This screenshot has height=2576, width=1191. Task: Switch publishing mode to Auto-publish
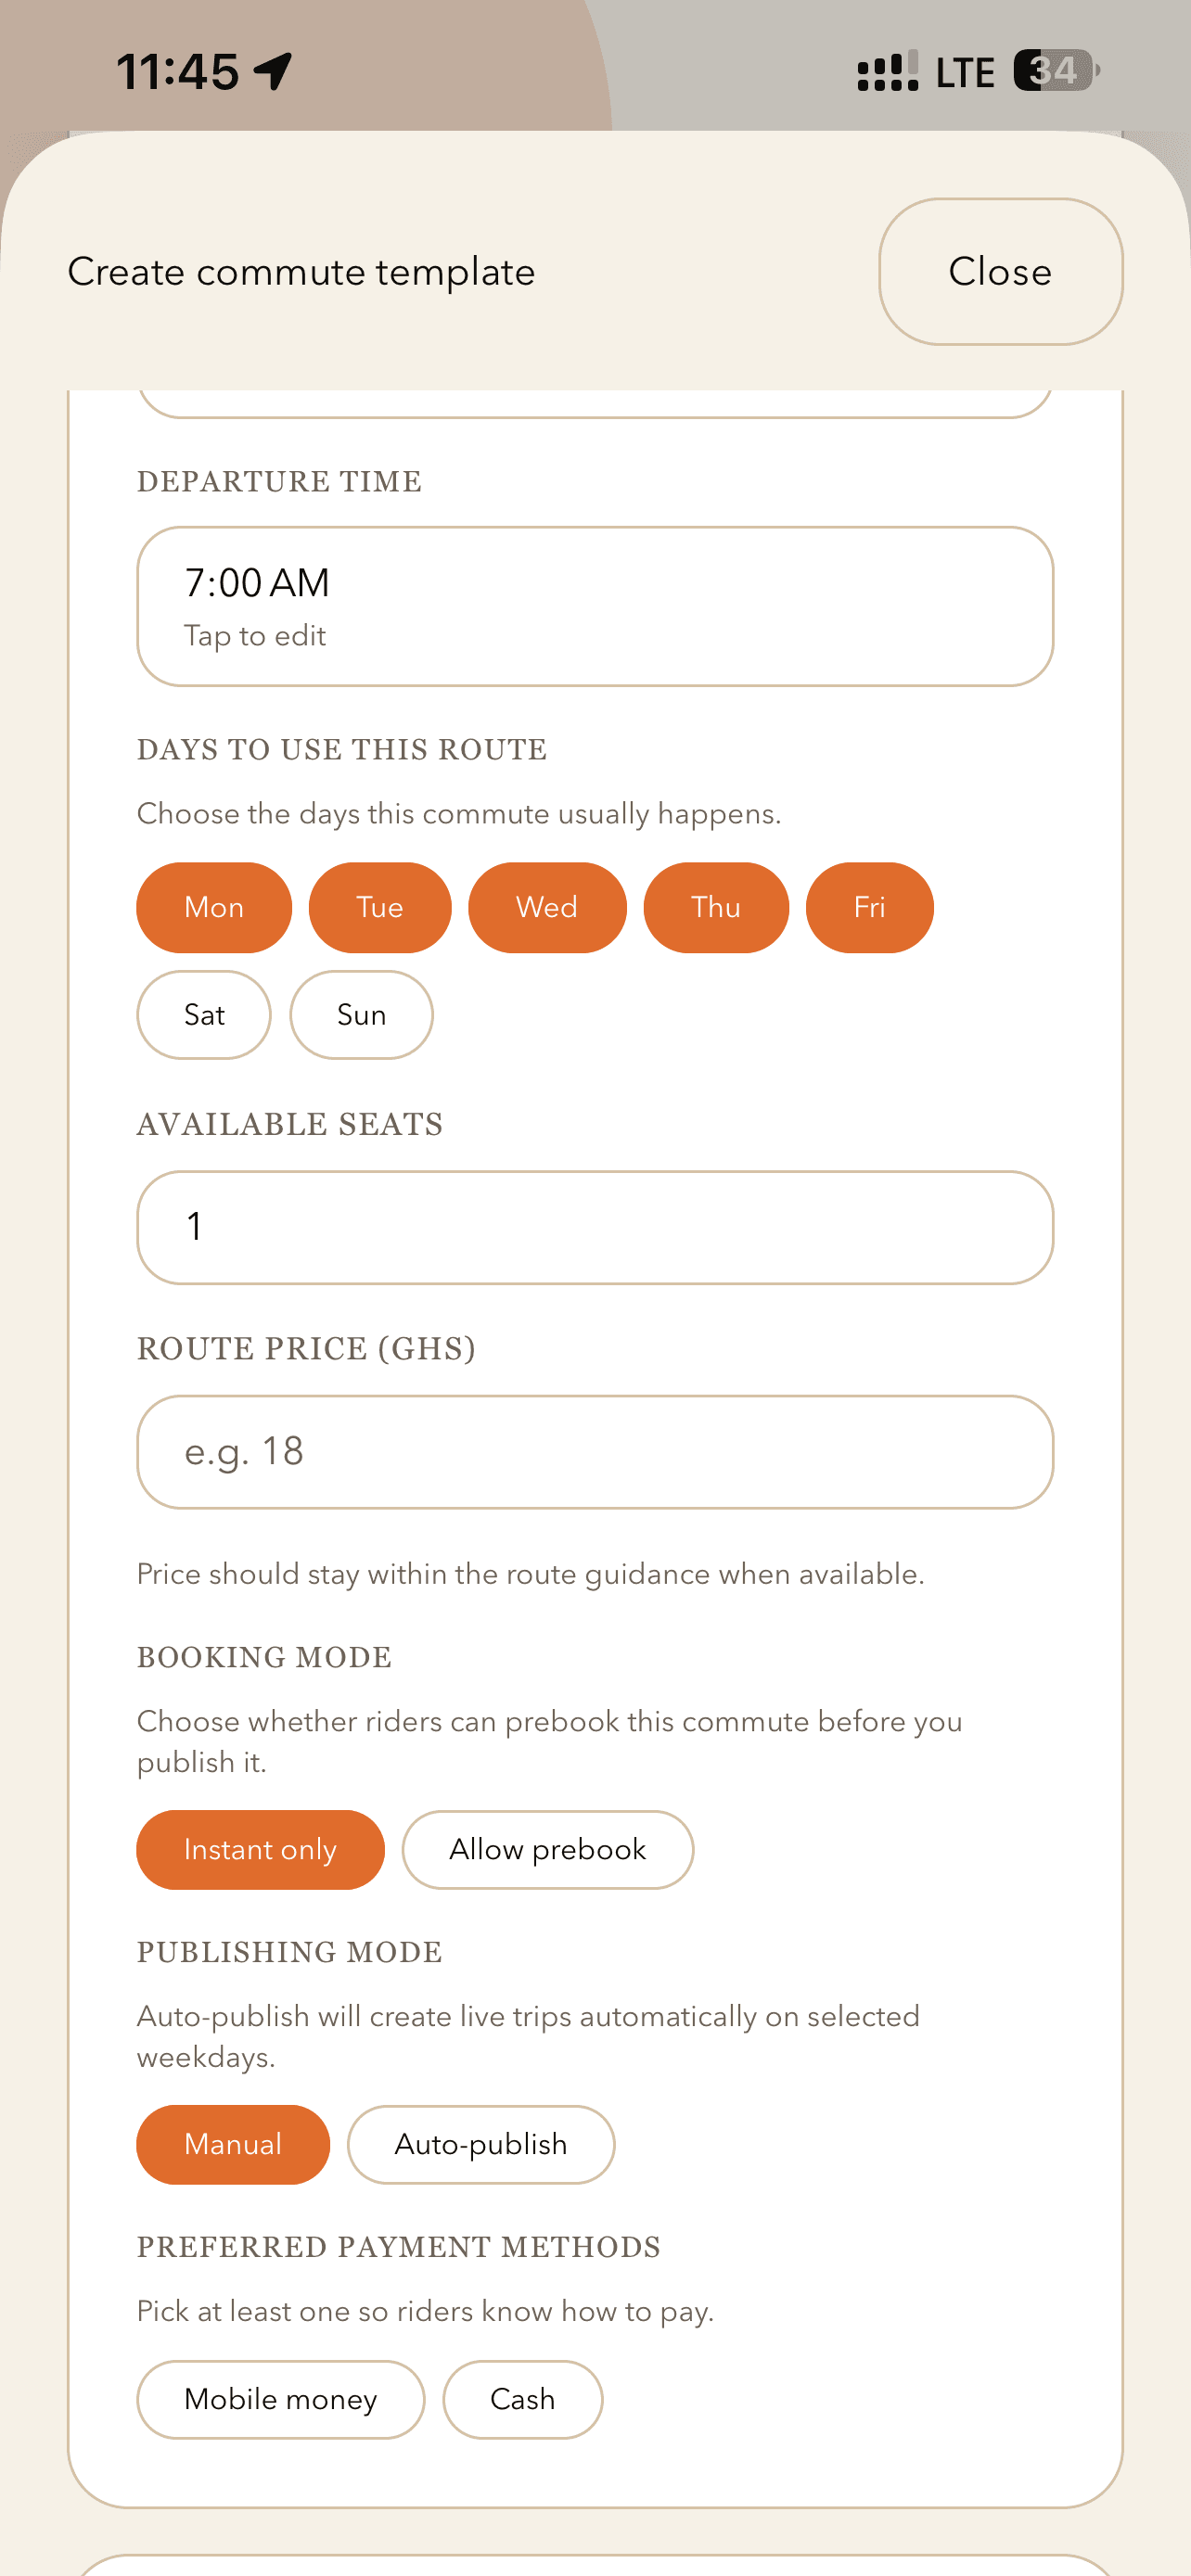480,2144
